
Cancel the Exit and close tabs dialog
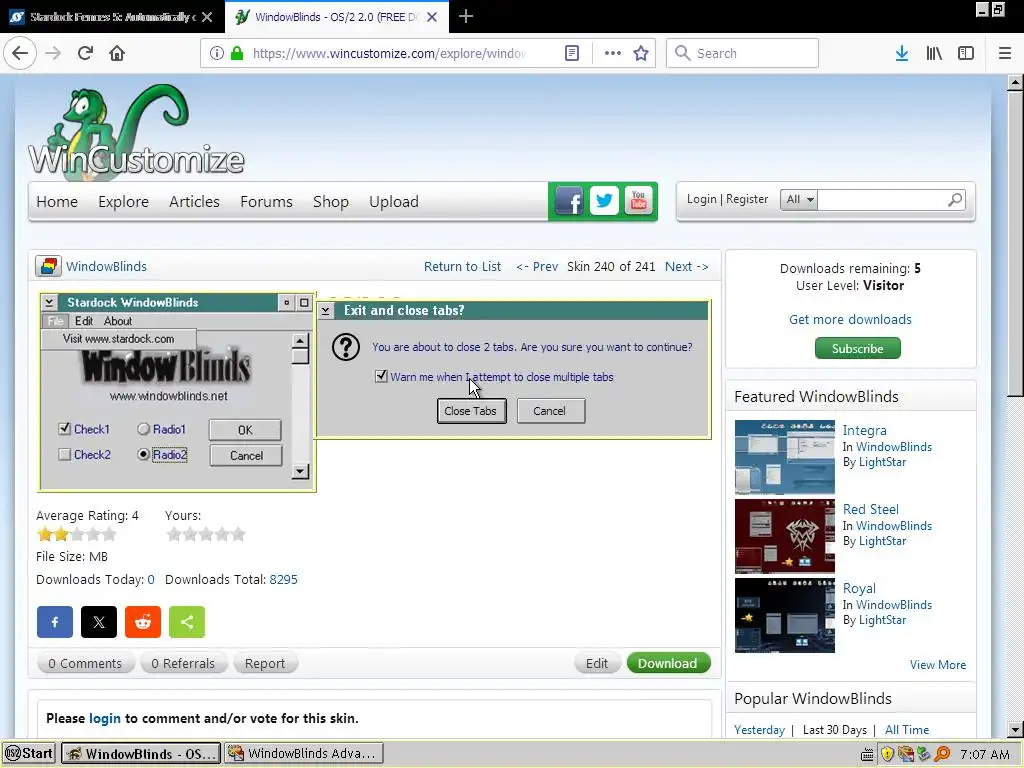point(550,411)
